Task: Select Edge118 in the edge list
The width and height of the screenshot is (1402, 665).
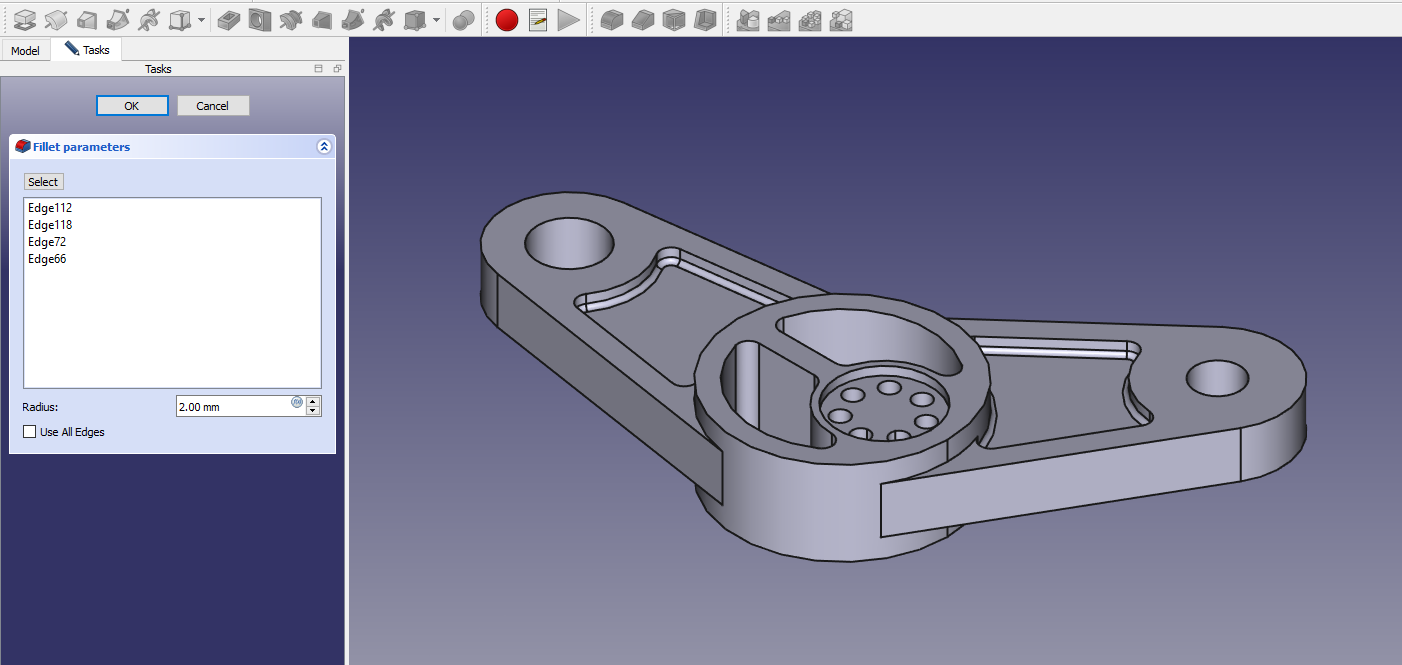Action: (50, 225)
